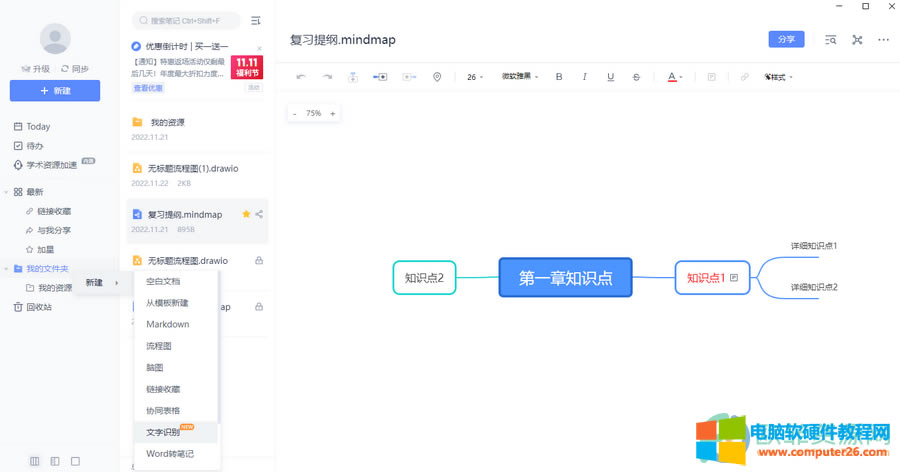This screenshot has height=472, width=900.
Task: Open the search-in-note icon beside 分享
Action: point(830,40)
